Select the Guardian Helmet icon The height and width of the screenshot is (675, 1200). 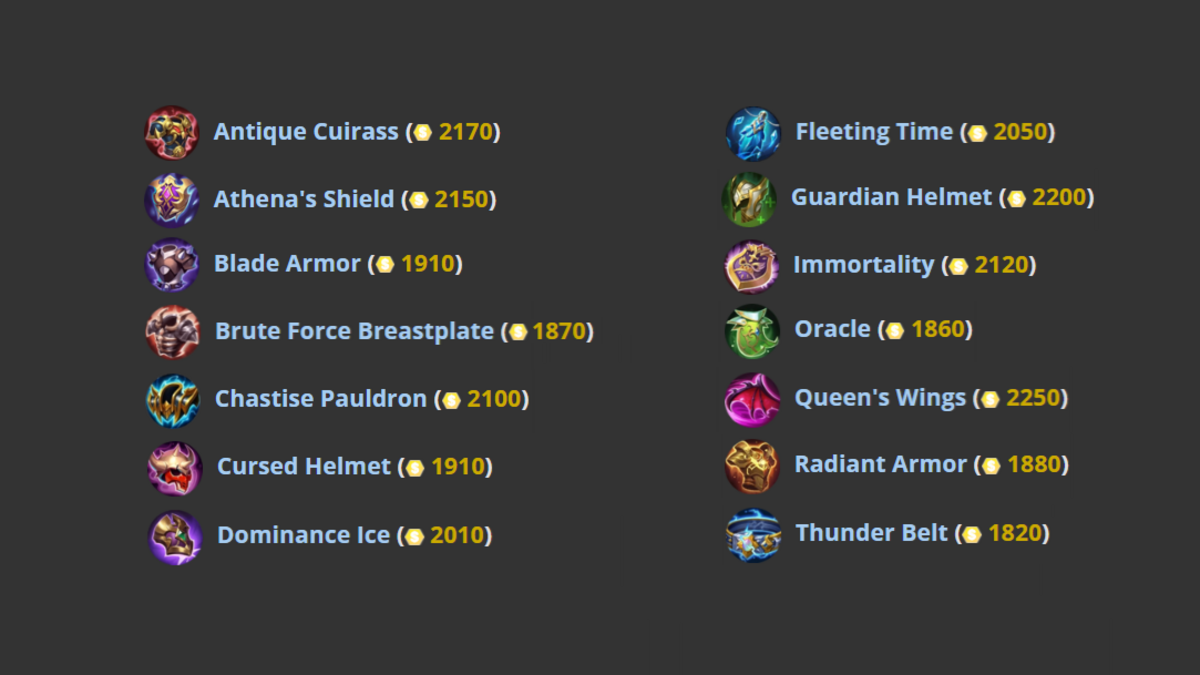click(x=749, y=199)
